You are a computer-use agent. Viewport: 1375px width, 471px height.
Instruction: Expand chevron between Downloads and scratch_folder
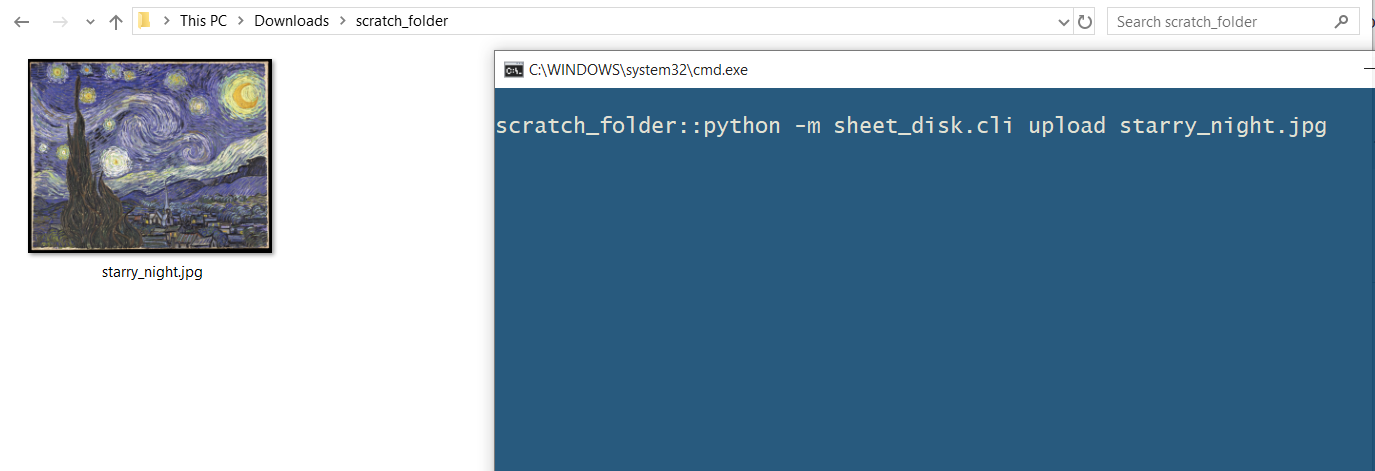[342, 21]
